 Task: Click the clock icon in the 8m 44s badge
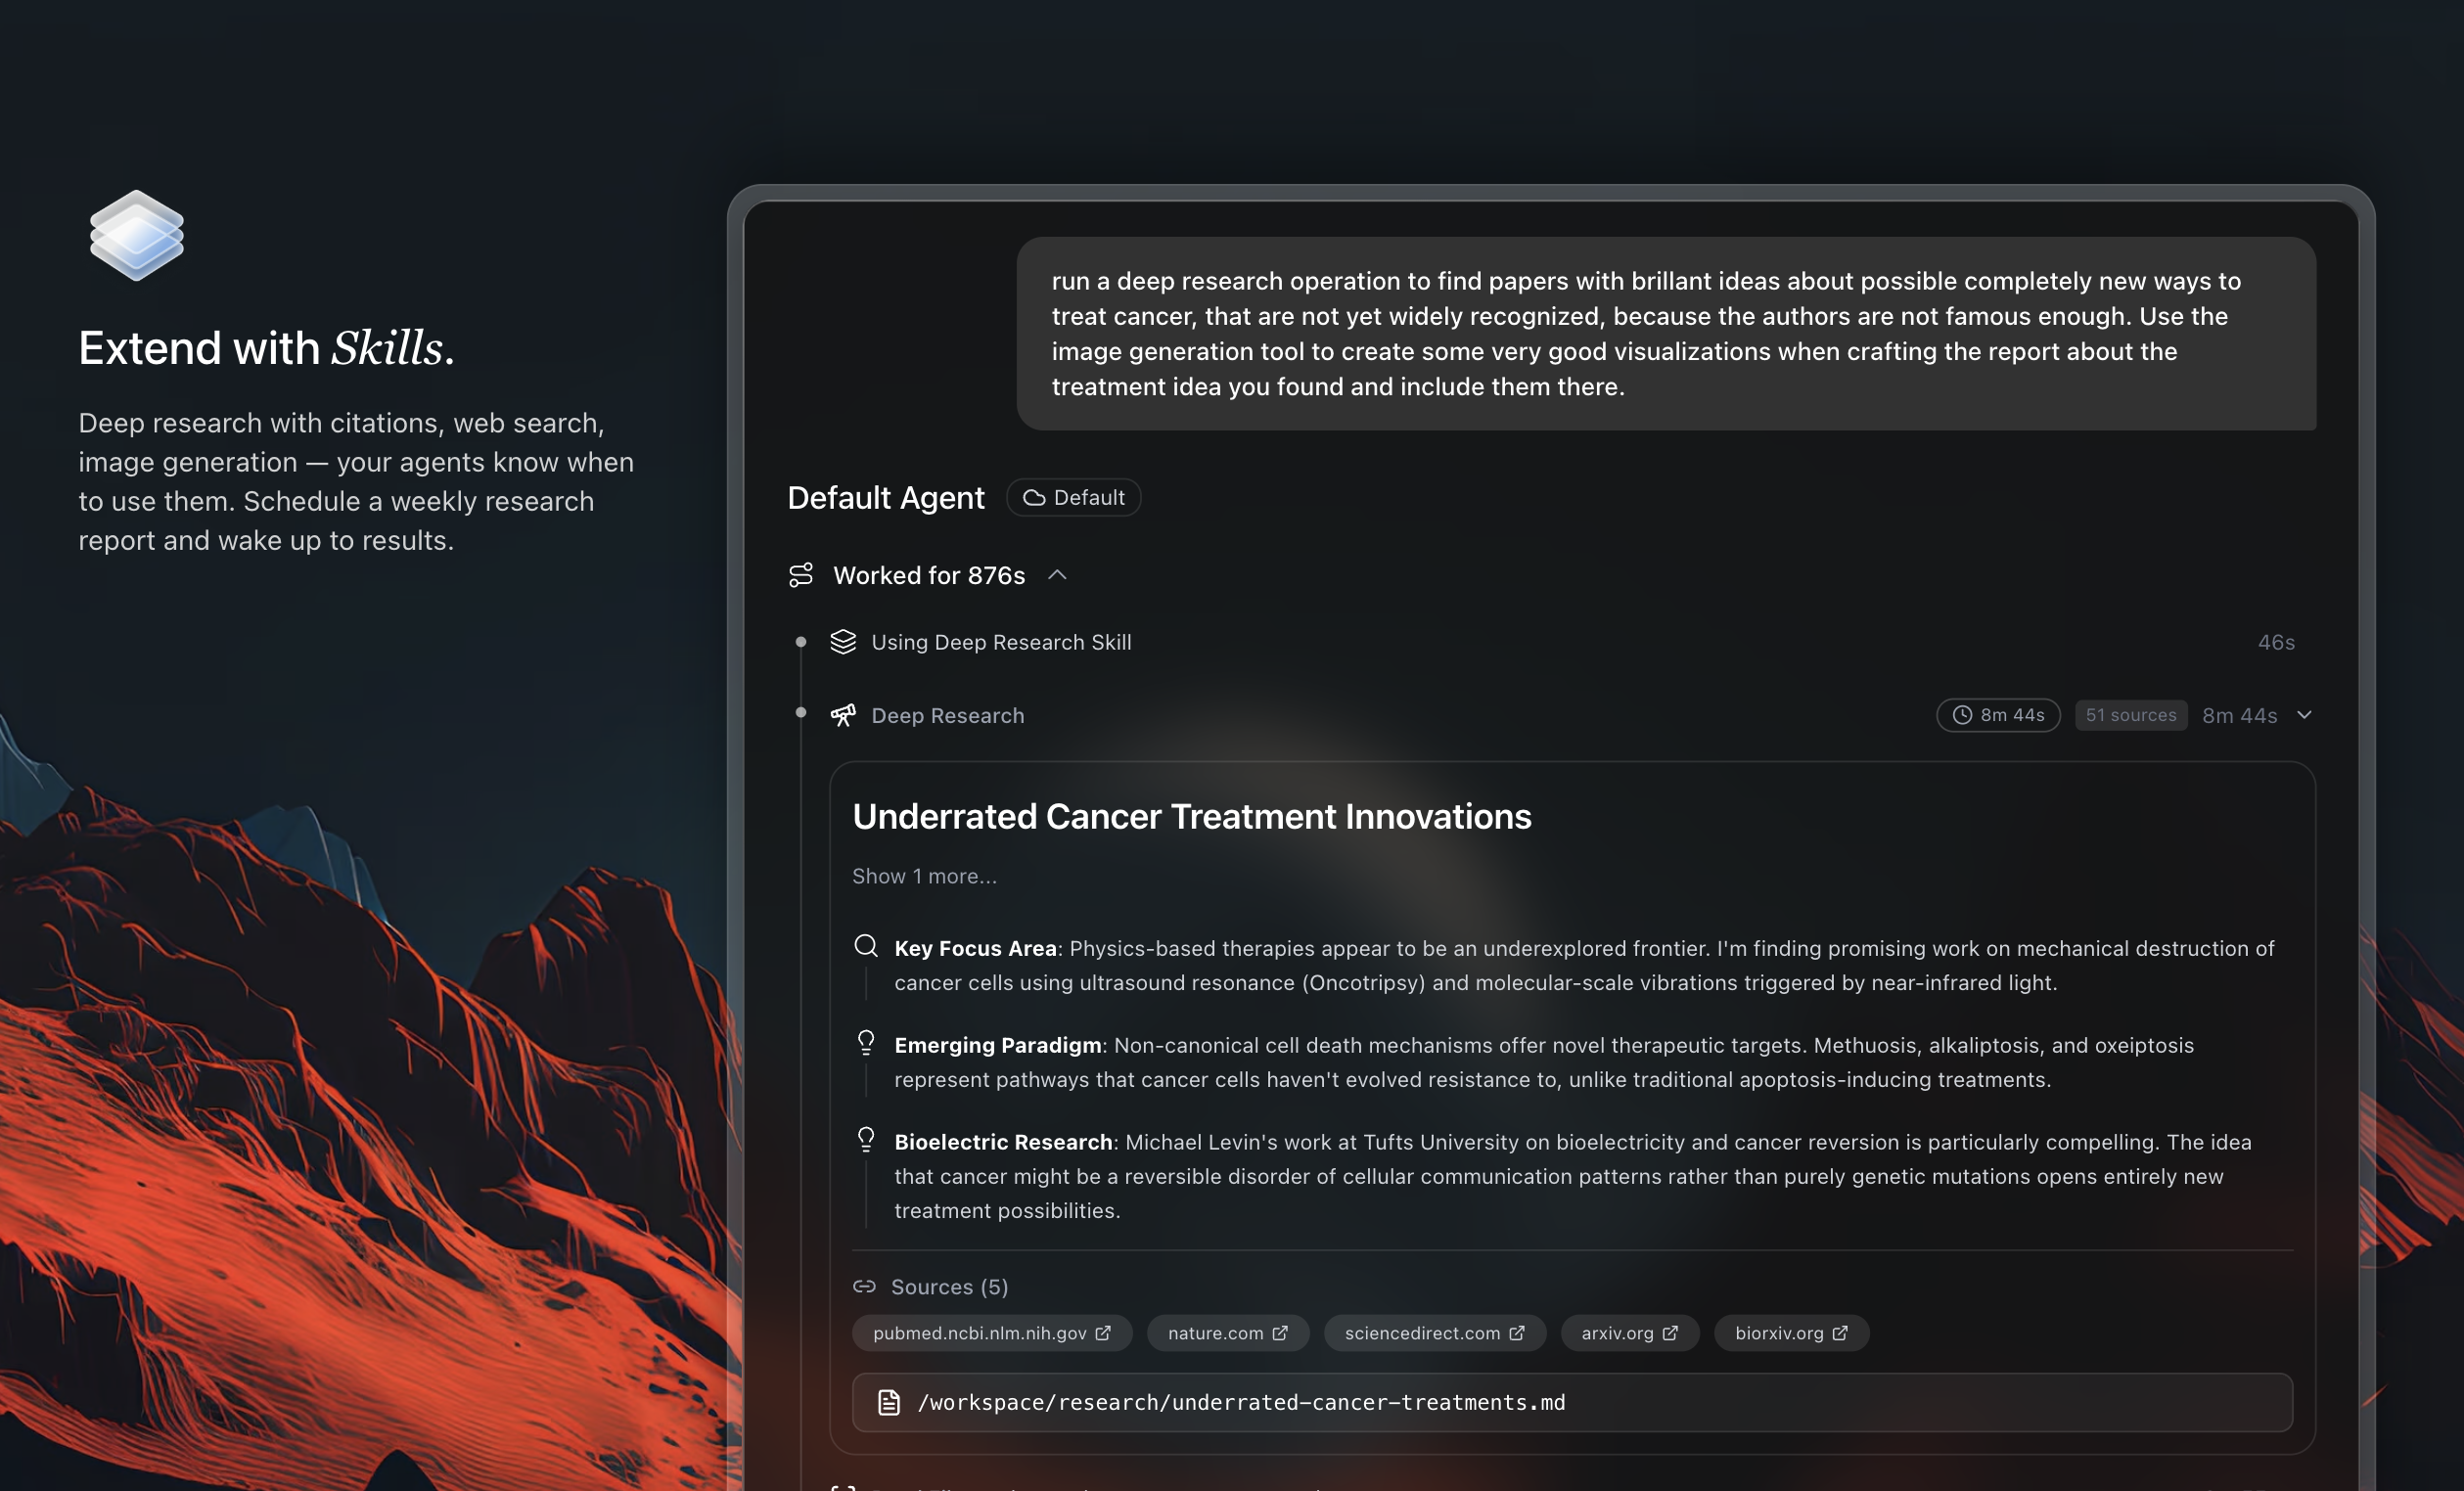1961,715
